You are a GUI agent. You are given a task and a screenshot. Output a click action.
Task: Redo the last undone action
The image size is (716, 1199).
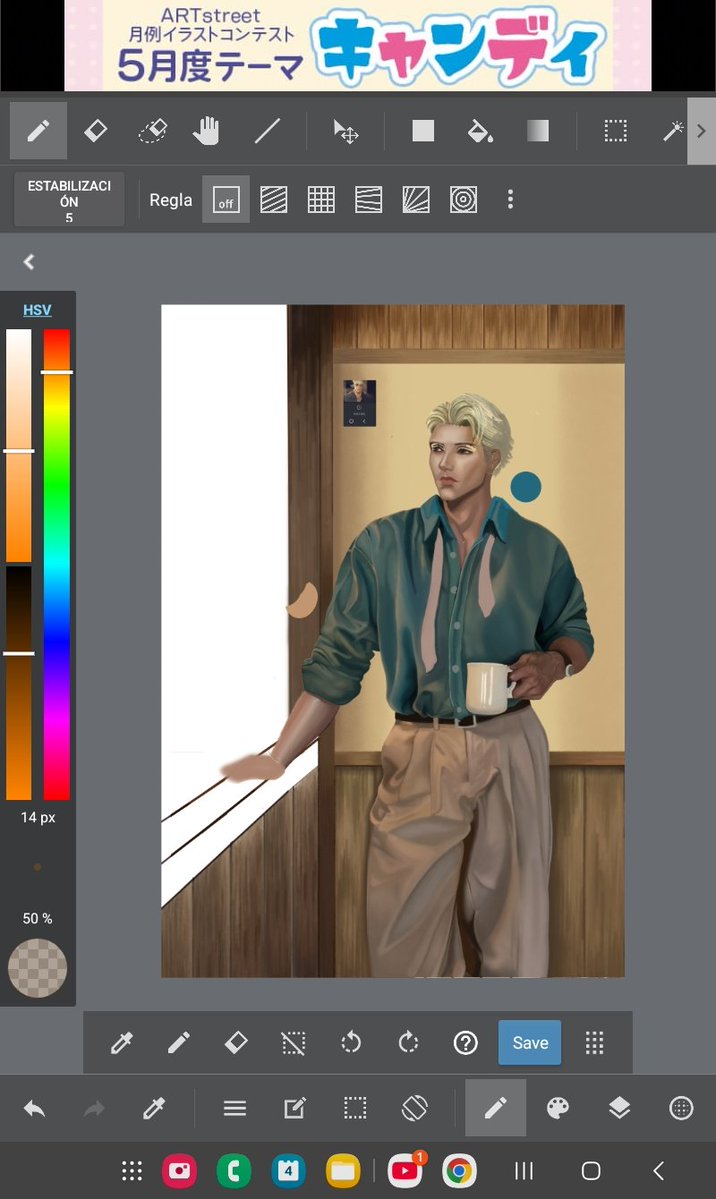coord(94,1108)
